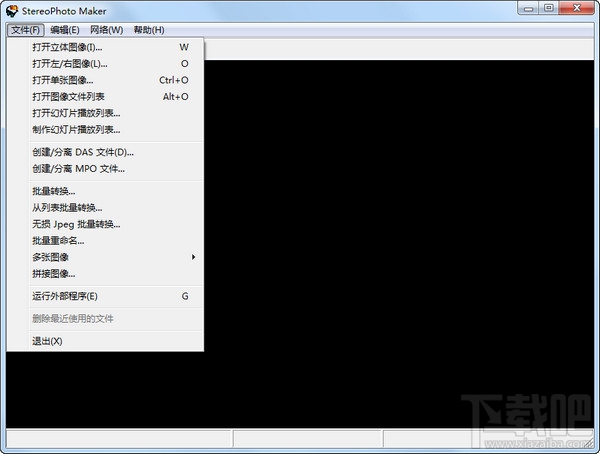
Task: Click 无损 Jpeg 批量转换... entry
Action: click(105, 224)
